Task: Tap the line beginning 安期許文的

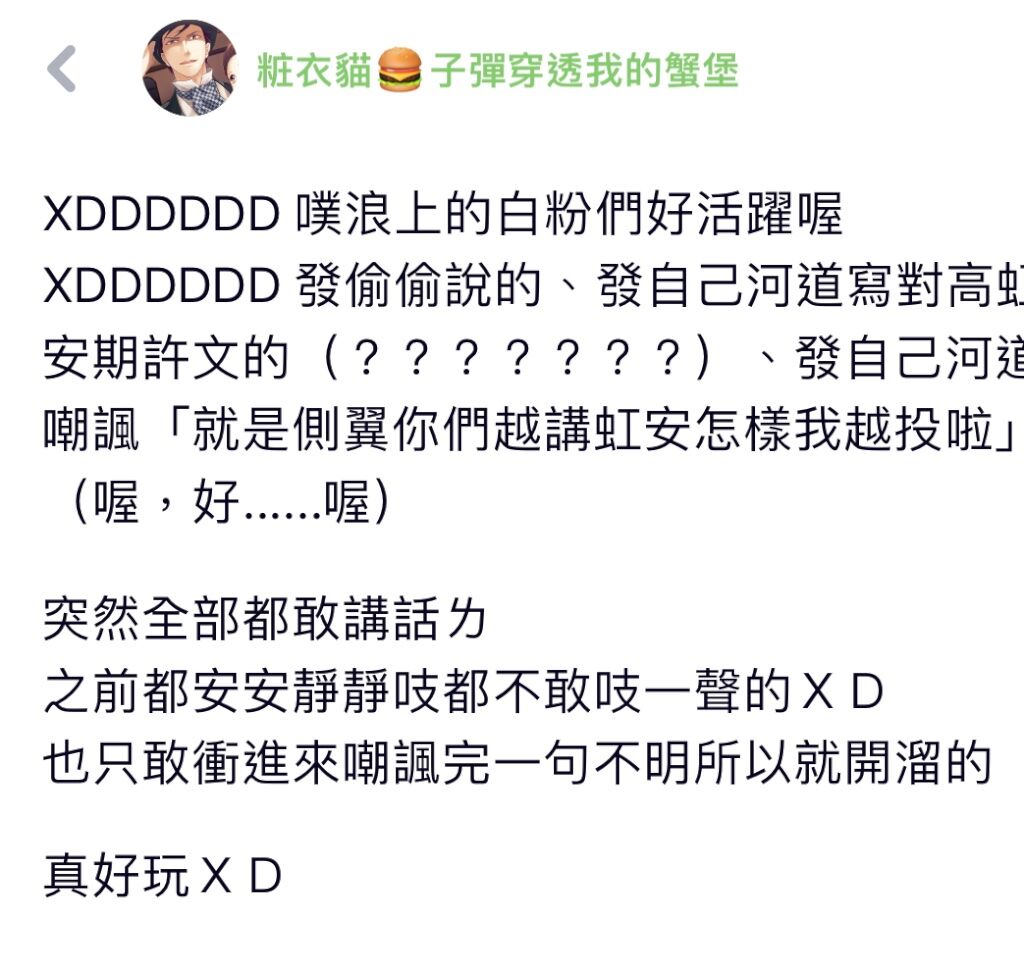Action: click(x=534, y=358)
